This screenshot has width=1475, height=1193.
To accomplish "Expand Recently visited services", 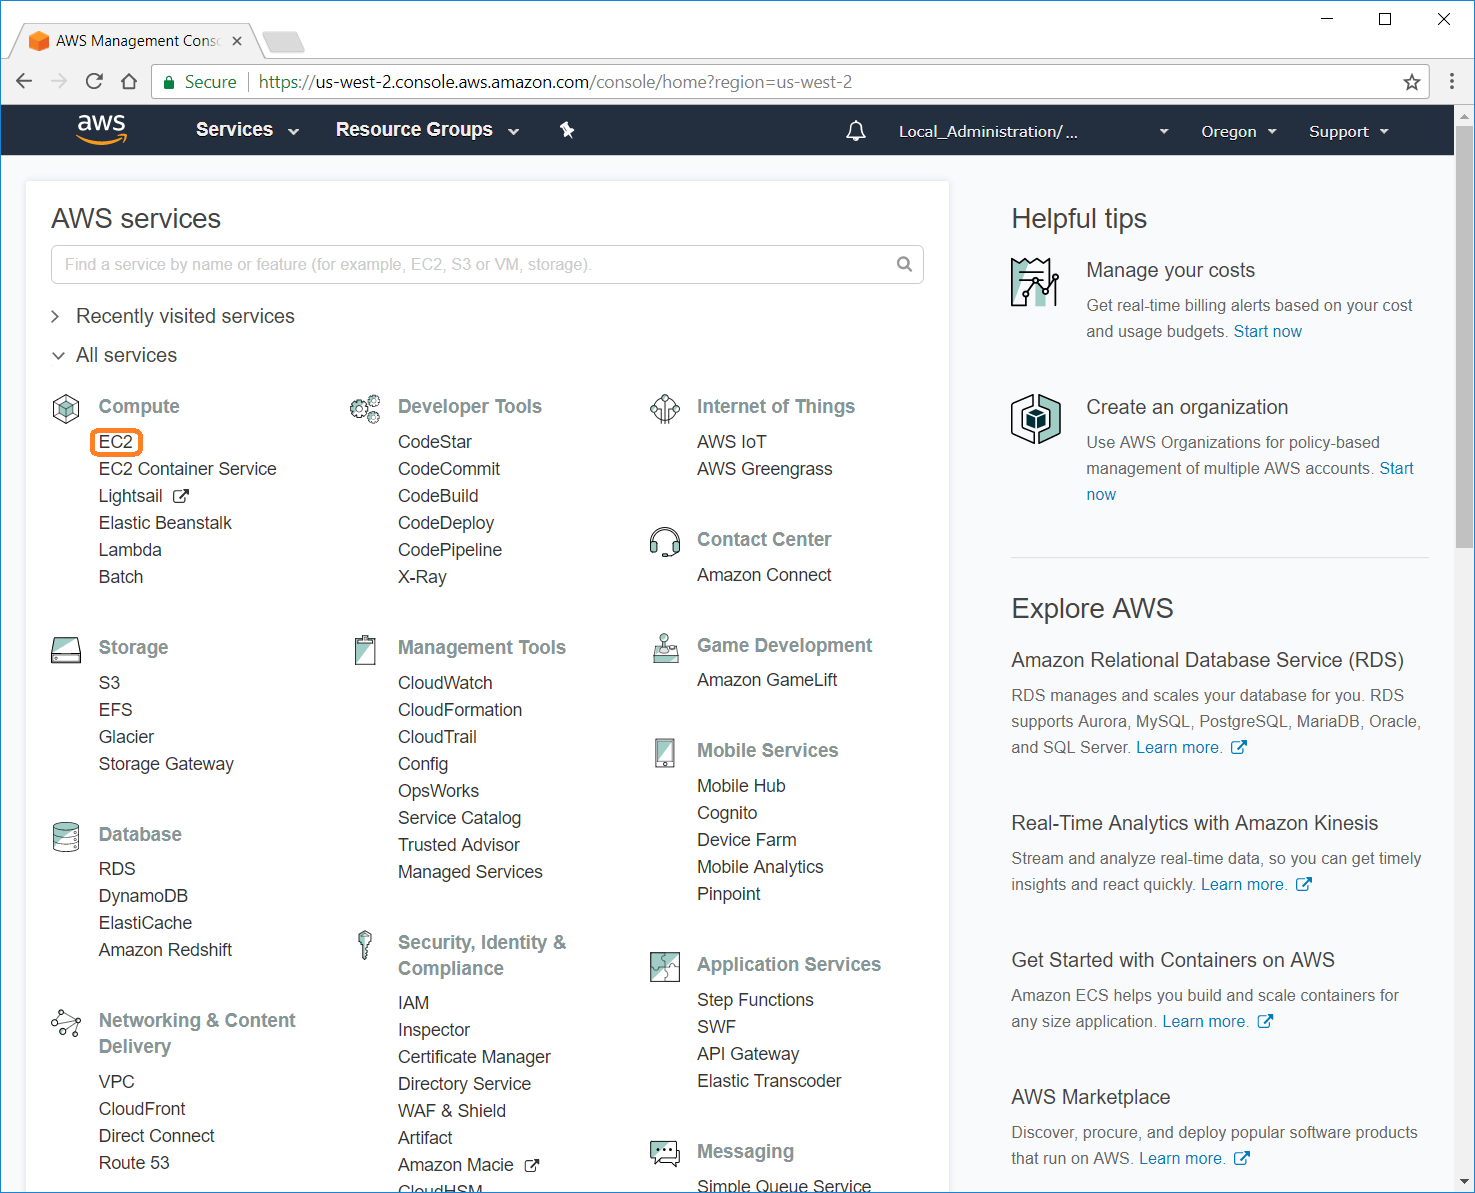I will [173, 316].
